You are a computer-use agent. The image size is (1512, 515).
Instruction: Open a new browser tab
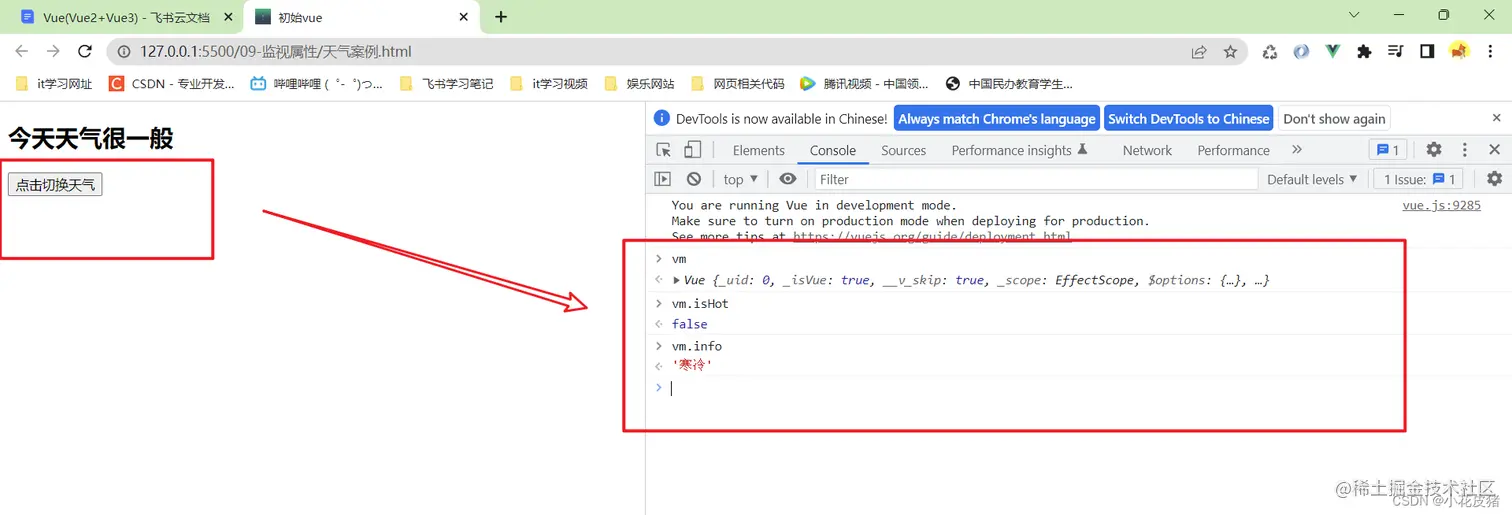pyautogui.click(x=501, y=17)
